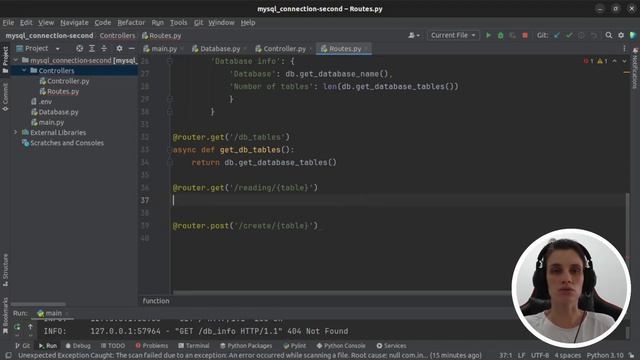Viewport: 640px width, 360px height.
Task: Toggle the Bookmarks sidebar stripe button
Action: (5, 315)
